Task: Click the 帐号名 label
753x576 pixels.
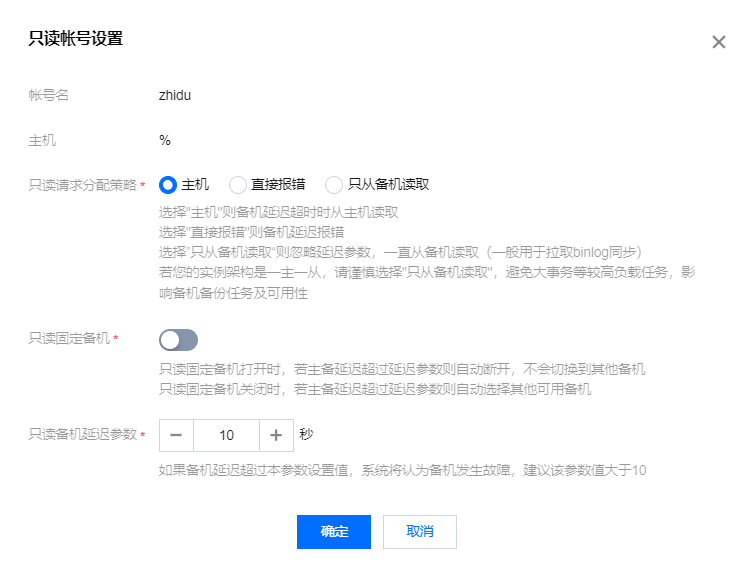Action: click(x=49, y=95)
